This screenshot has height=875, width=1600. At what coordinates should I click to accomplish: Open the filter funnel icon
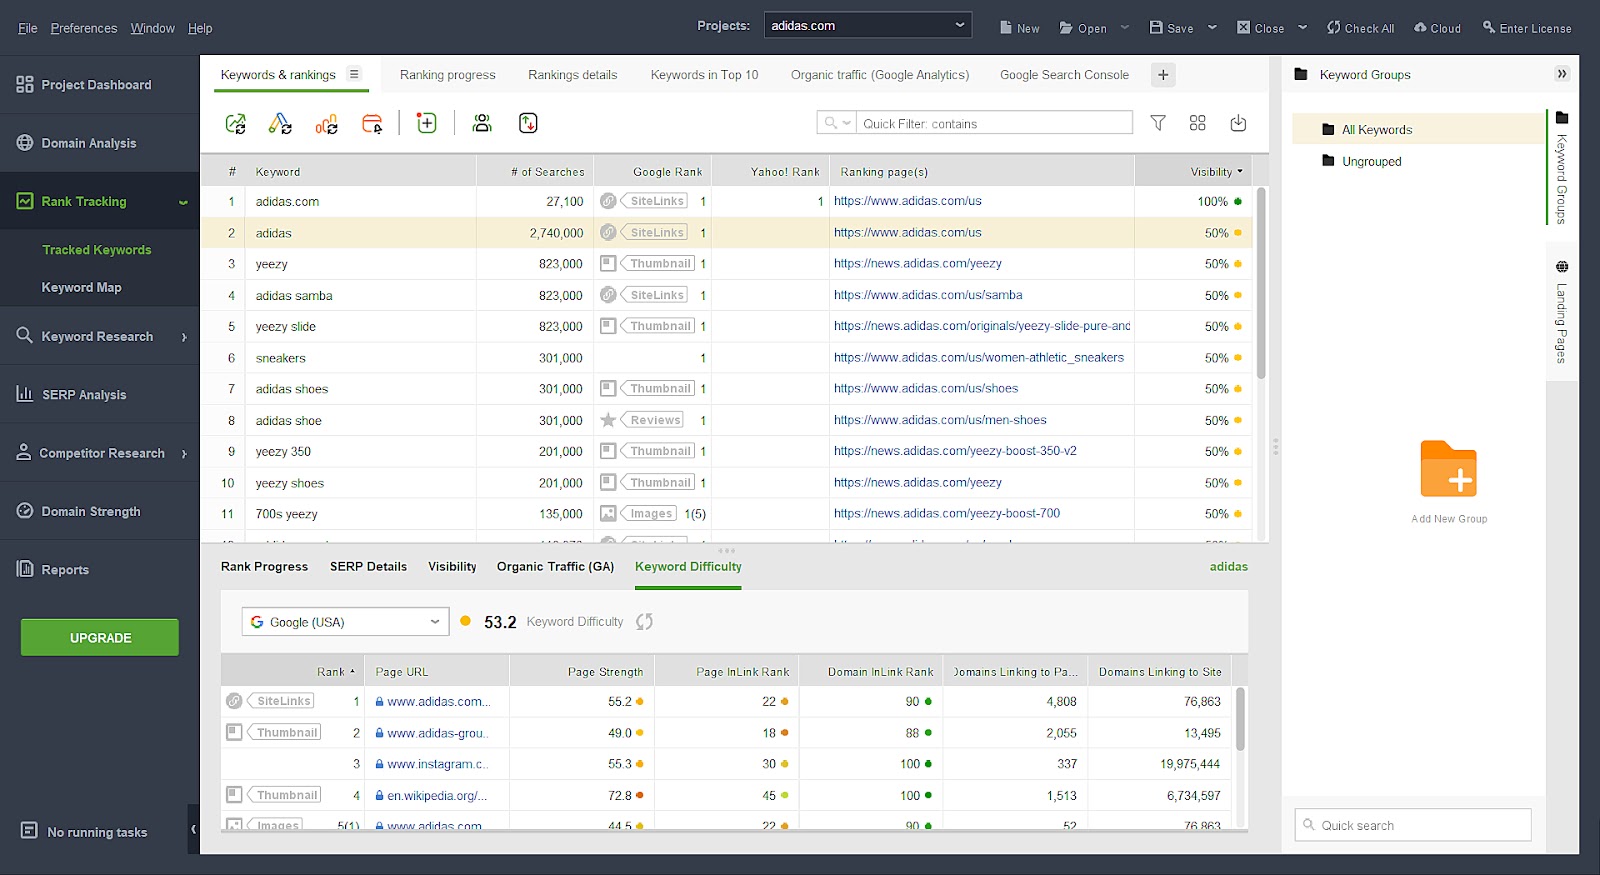click(1158, 123)
